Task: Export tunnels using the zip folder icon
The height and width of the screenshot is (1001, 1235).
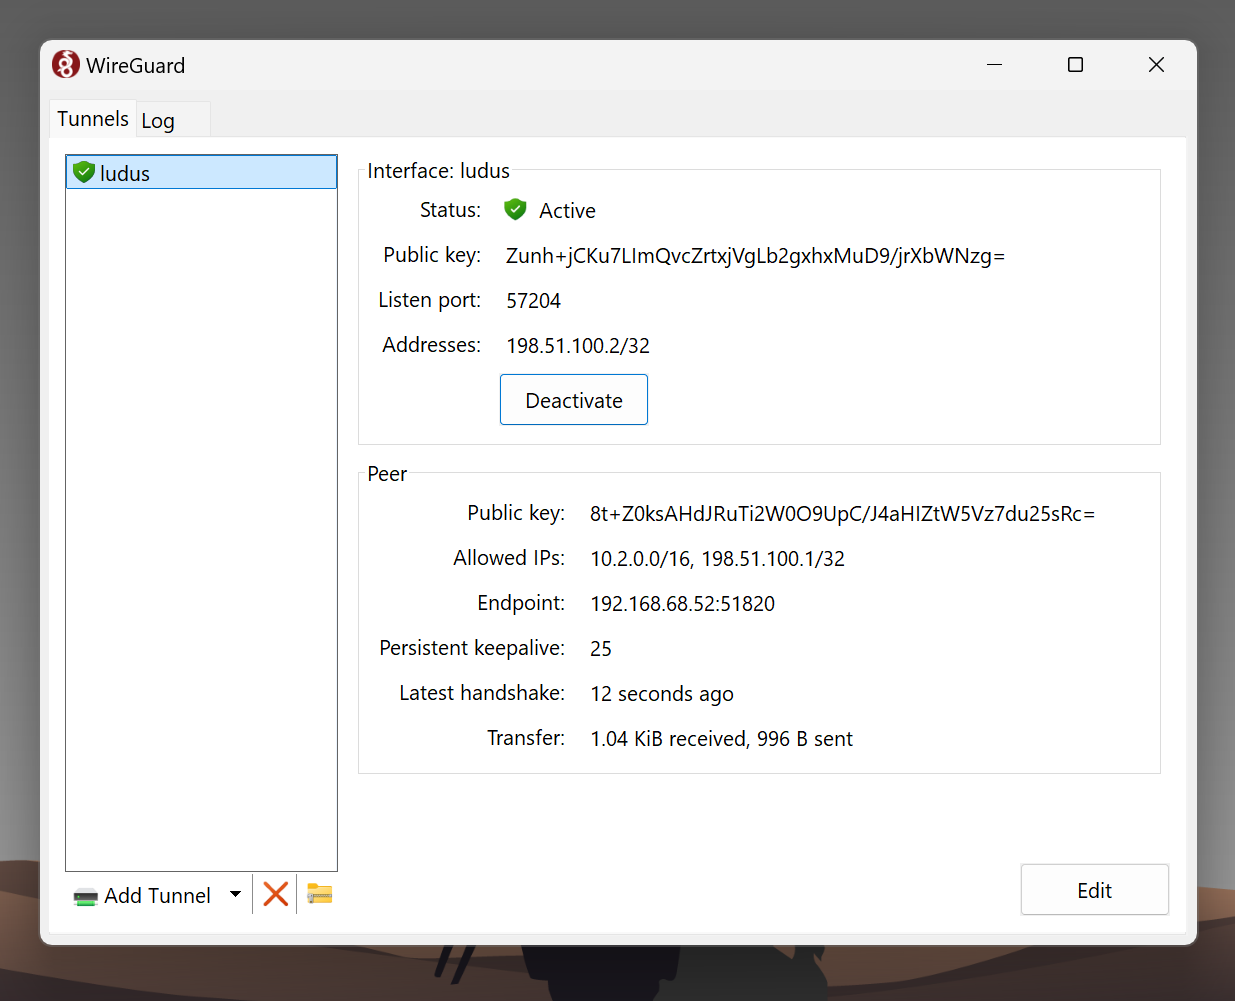Action: point(319,894)
